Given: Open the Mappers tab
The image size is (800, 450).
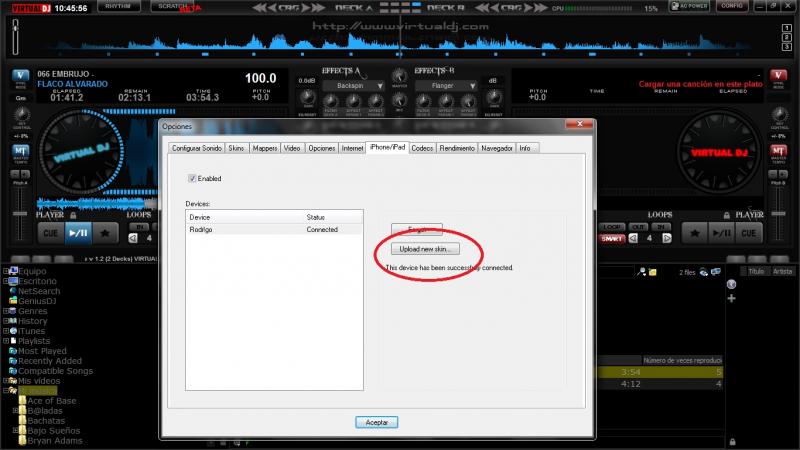Looking at the screenshot, I should [x=265, y=148].
